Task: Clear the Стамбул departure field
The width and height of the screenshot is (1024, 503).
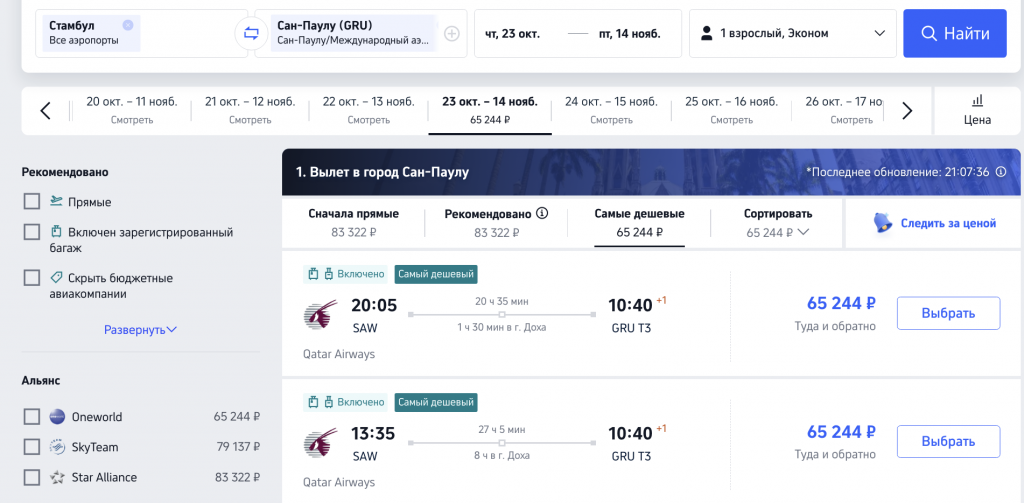Action: click(128, 25)
